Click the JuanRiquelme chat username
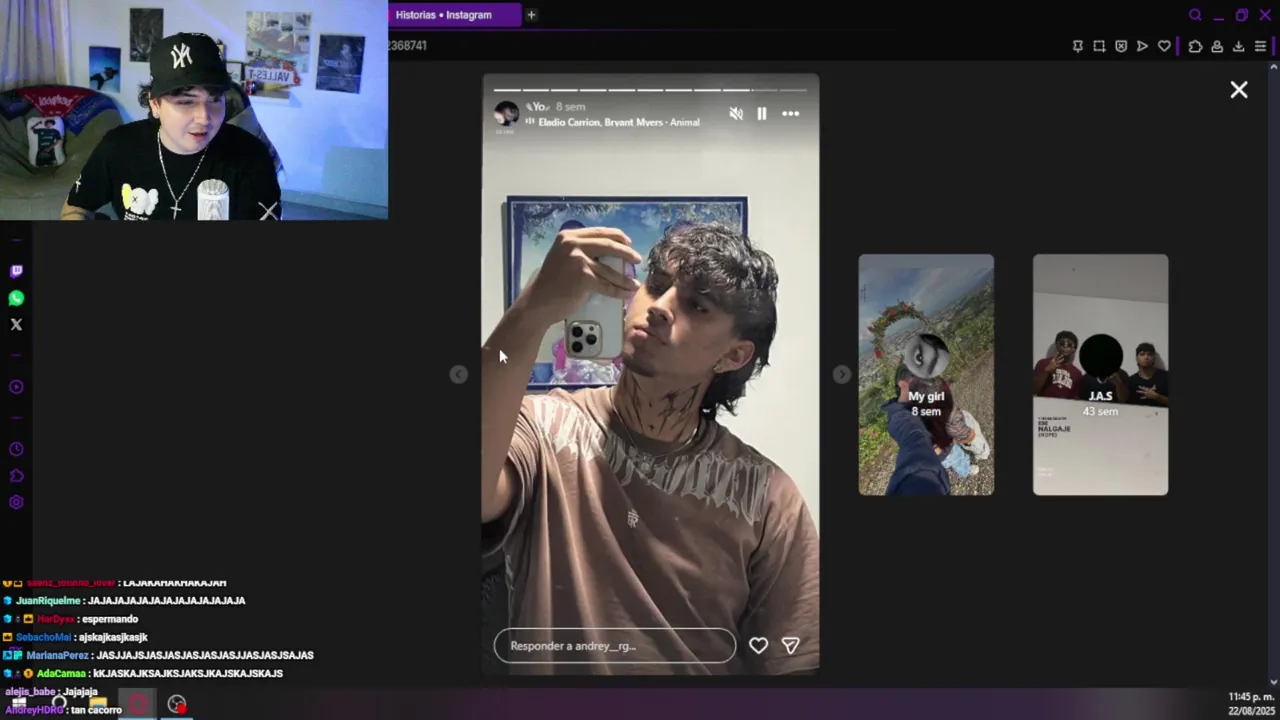Viewport: 1280px width, 720px height. click(48, 601)
